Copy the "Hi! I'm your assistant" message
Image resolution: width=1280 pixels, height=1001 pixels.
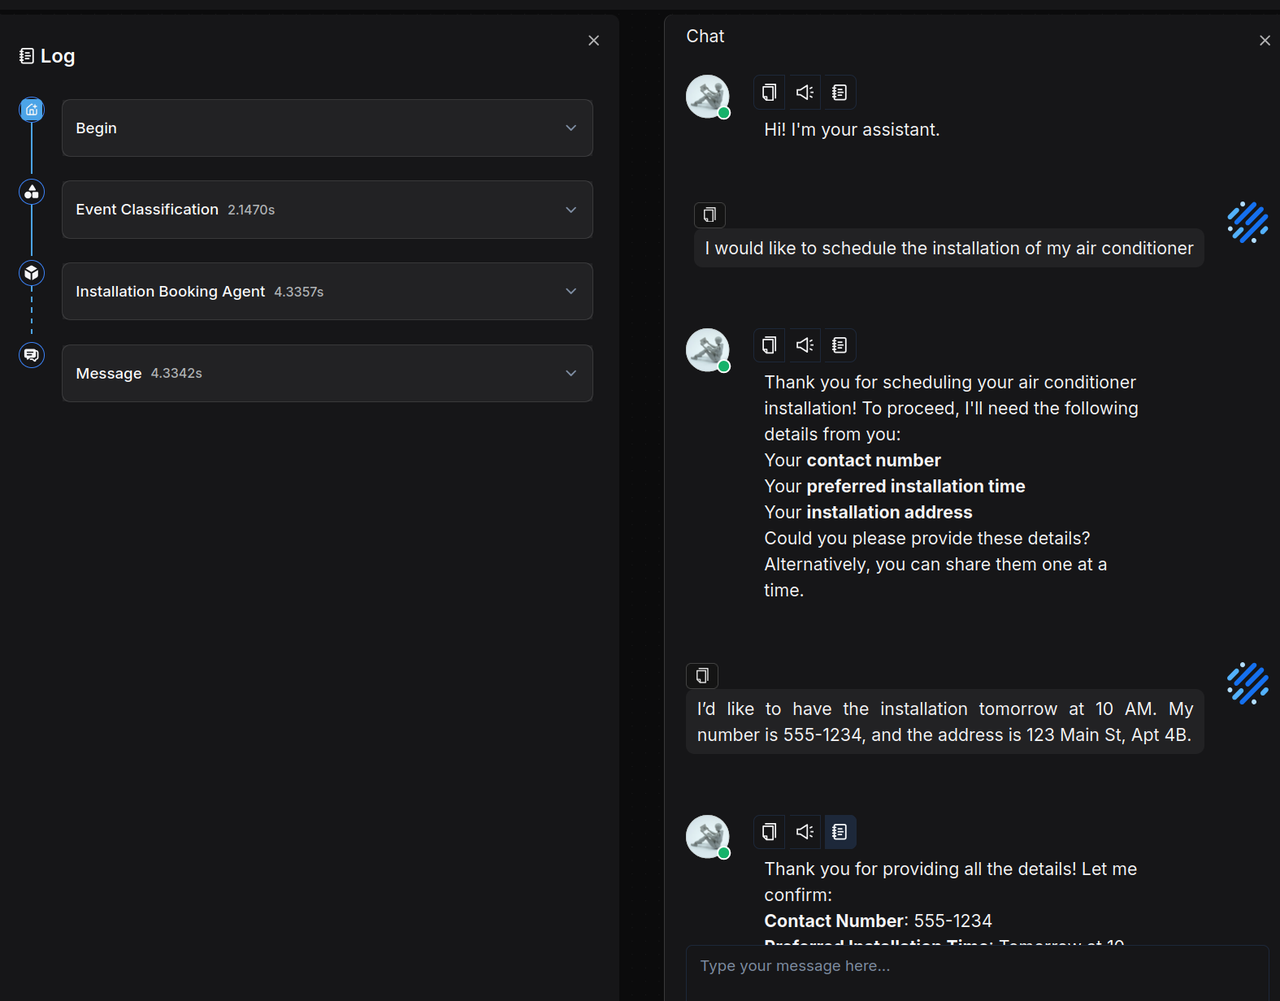pos(769,93)
